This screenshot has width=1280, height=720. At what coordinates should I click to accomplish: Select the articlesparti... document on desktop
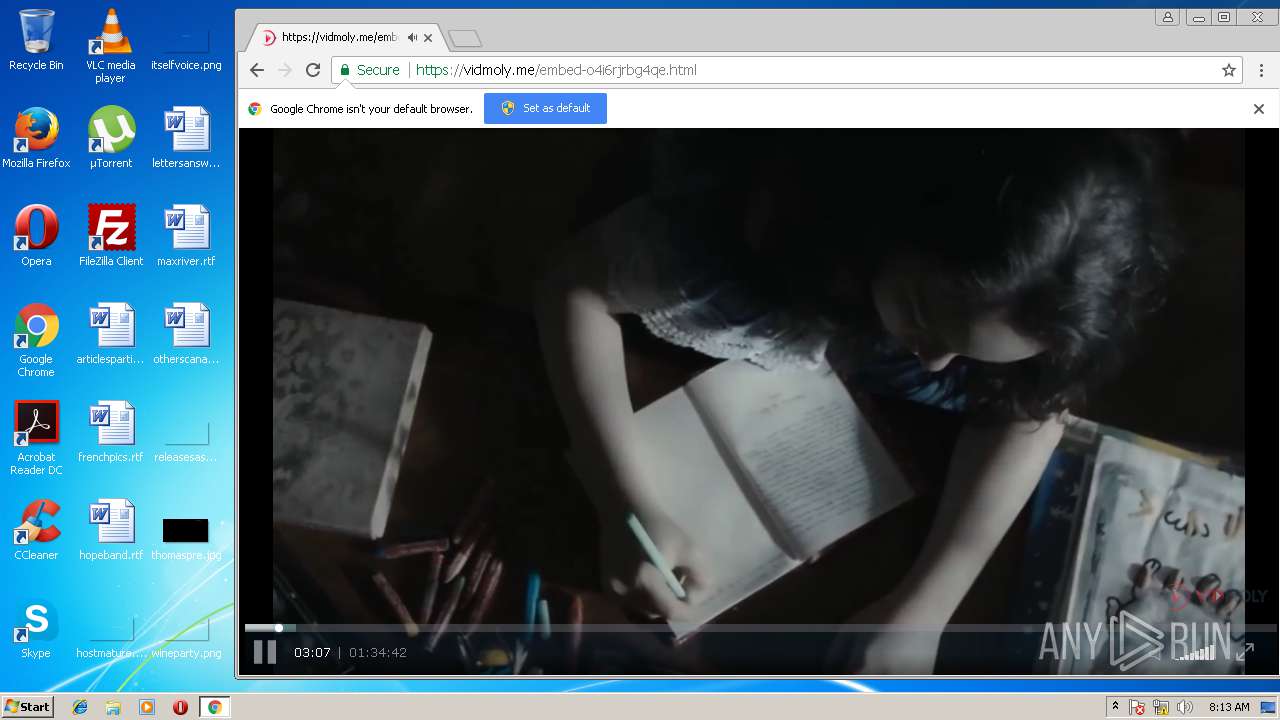pyautogui.click(x=111, y=333)
